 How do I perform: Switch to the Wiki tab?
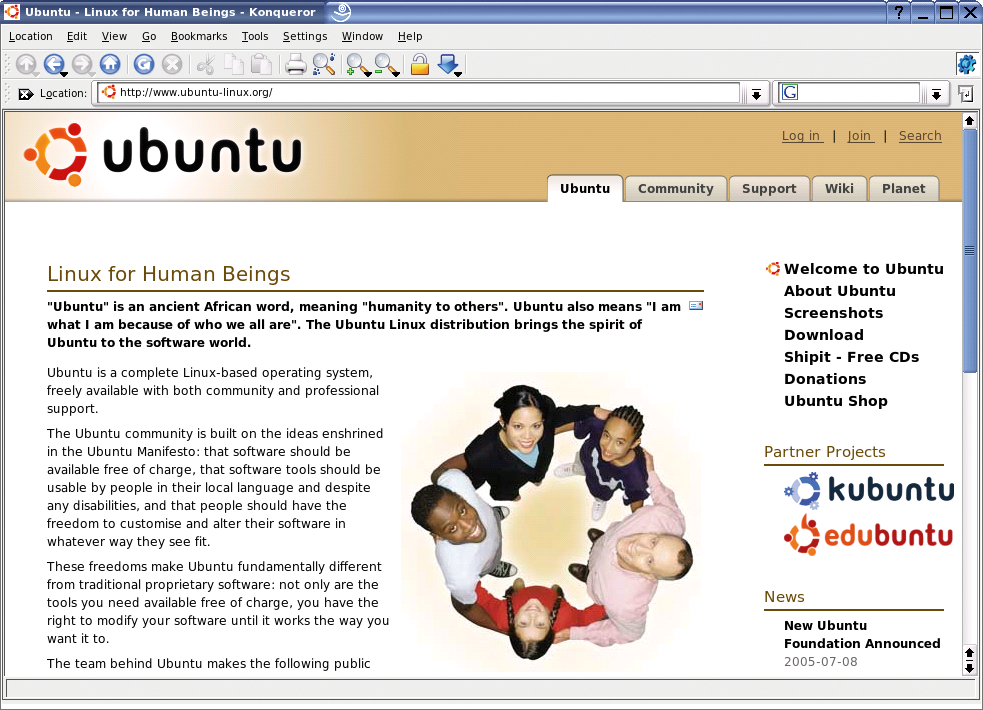point(839,189)
